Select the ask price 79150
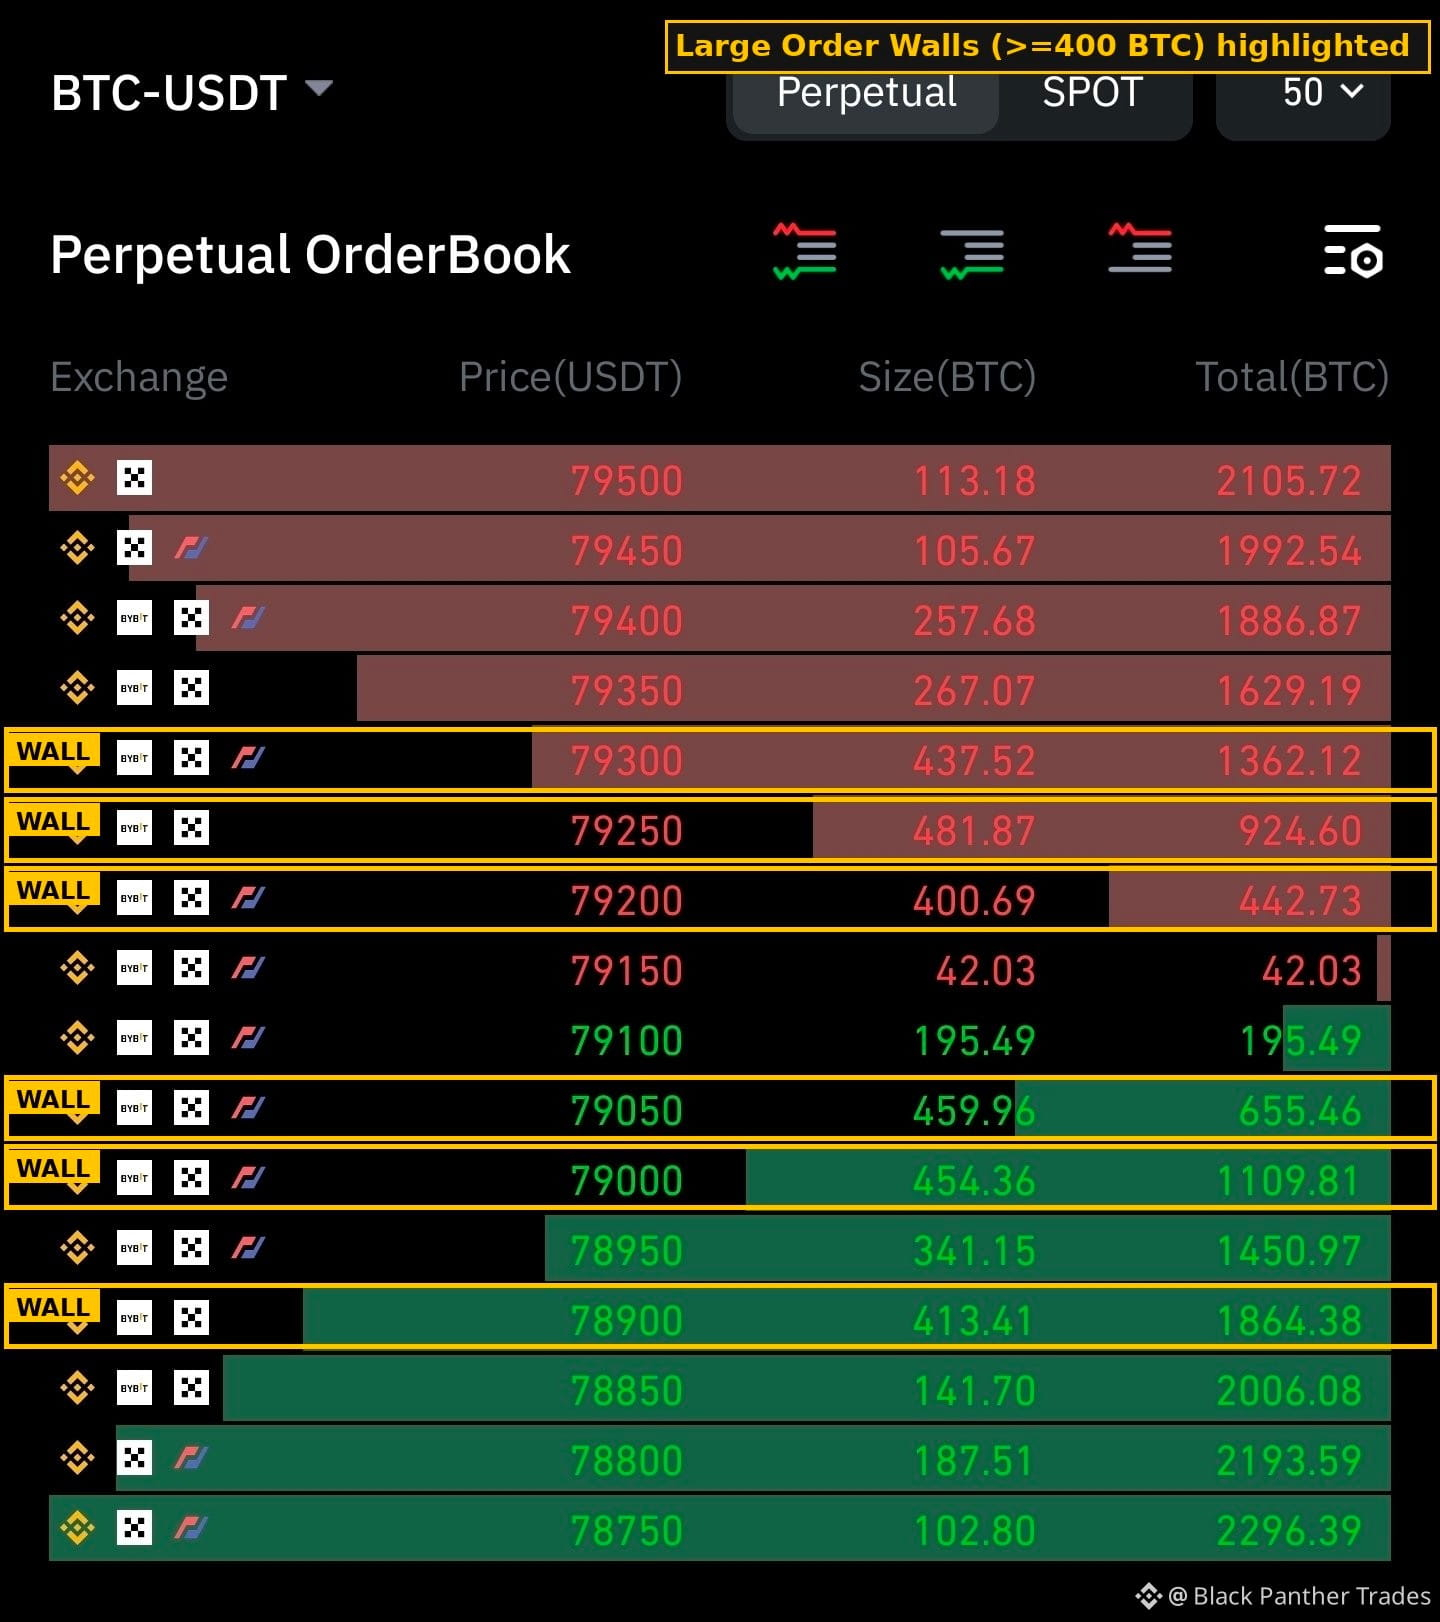The image size is (1440, 1622). pos(627,971)
